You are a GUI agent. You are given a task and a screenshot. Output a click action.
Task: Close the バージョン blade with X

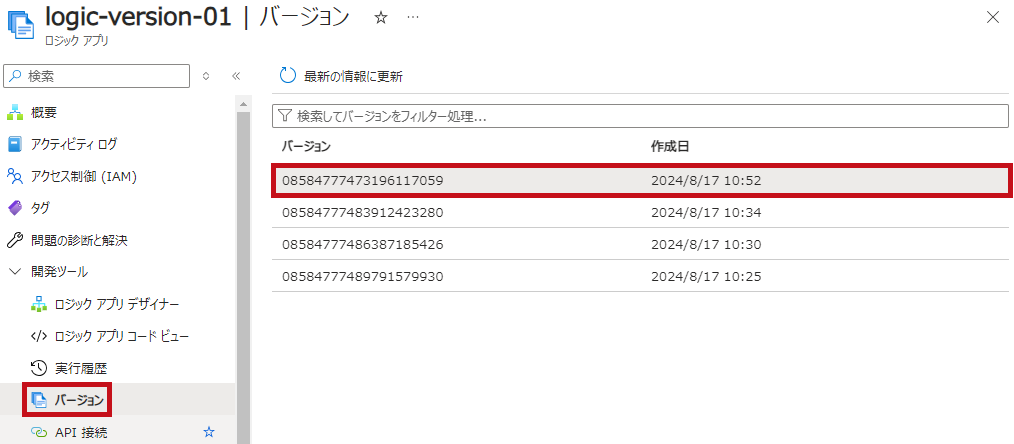[x=993, y=17]
